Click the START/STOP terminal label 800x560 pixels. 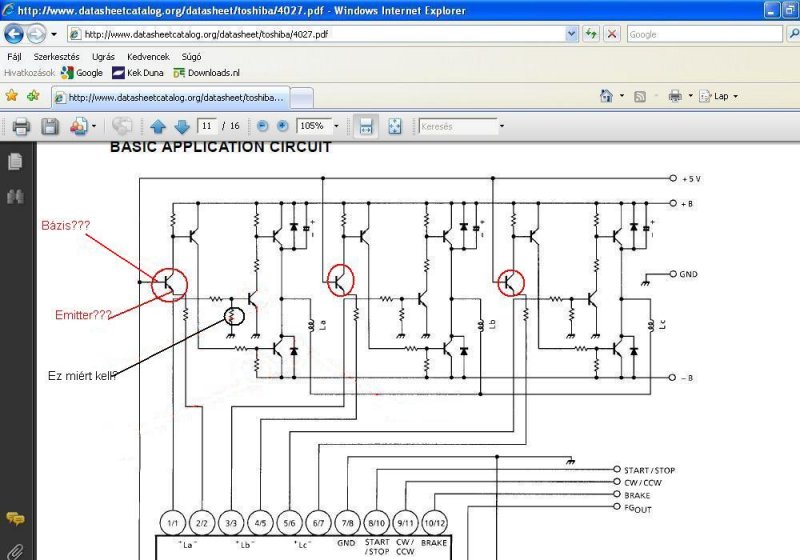649,470
